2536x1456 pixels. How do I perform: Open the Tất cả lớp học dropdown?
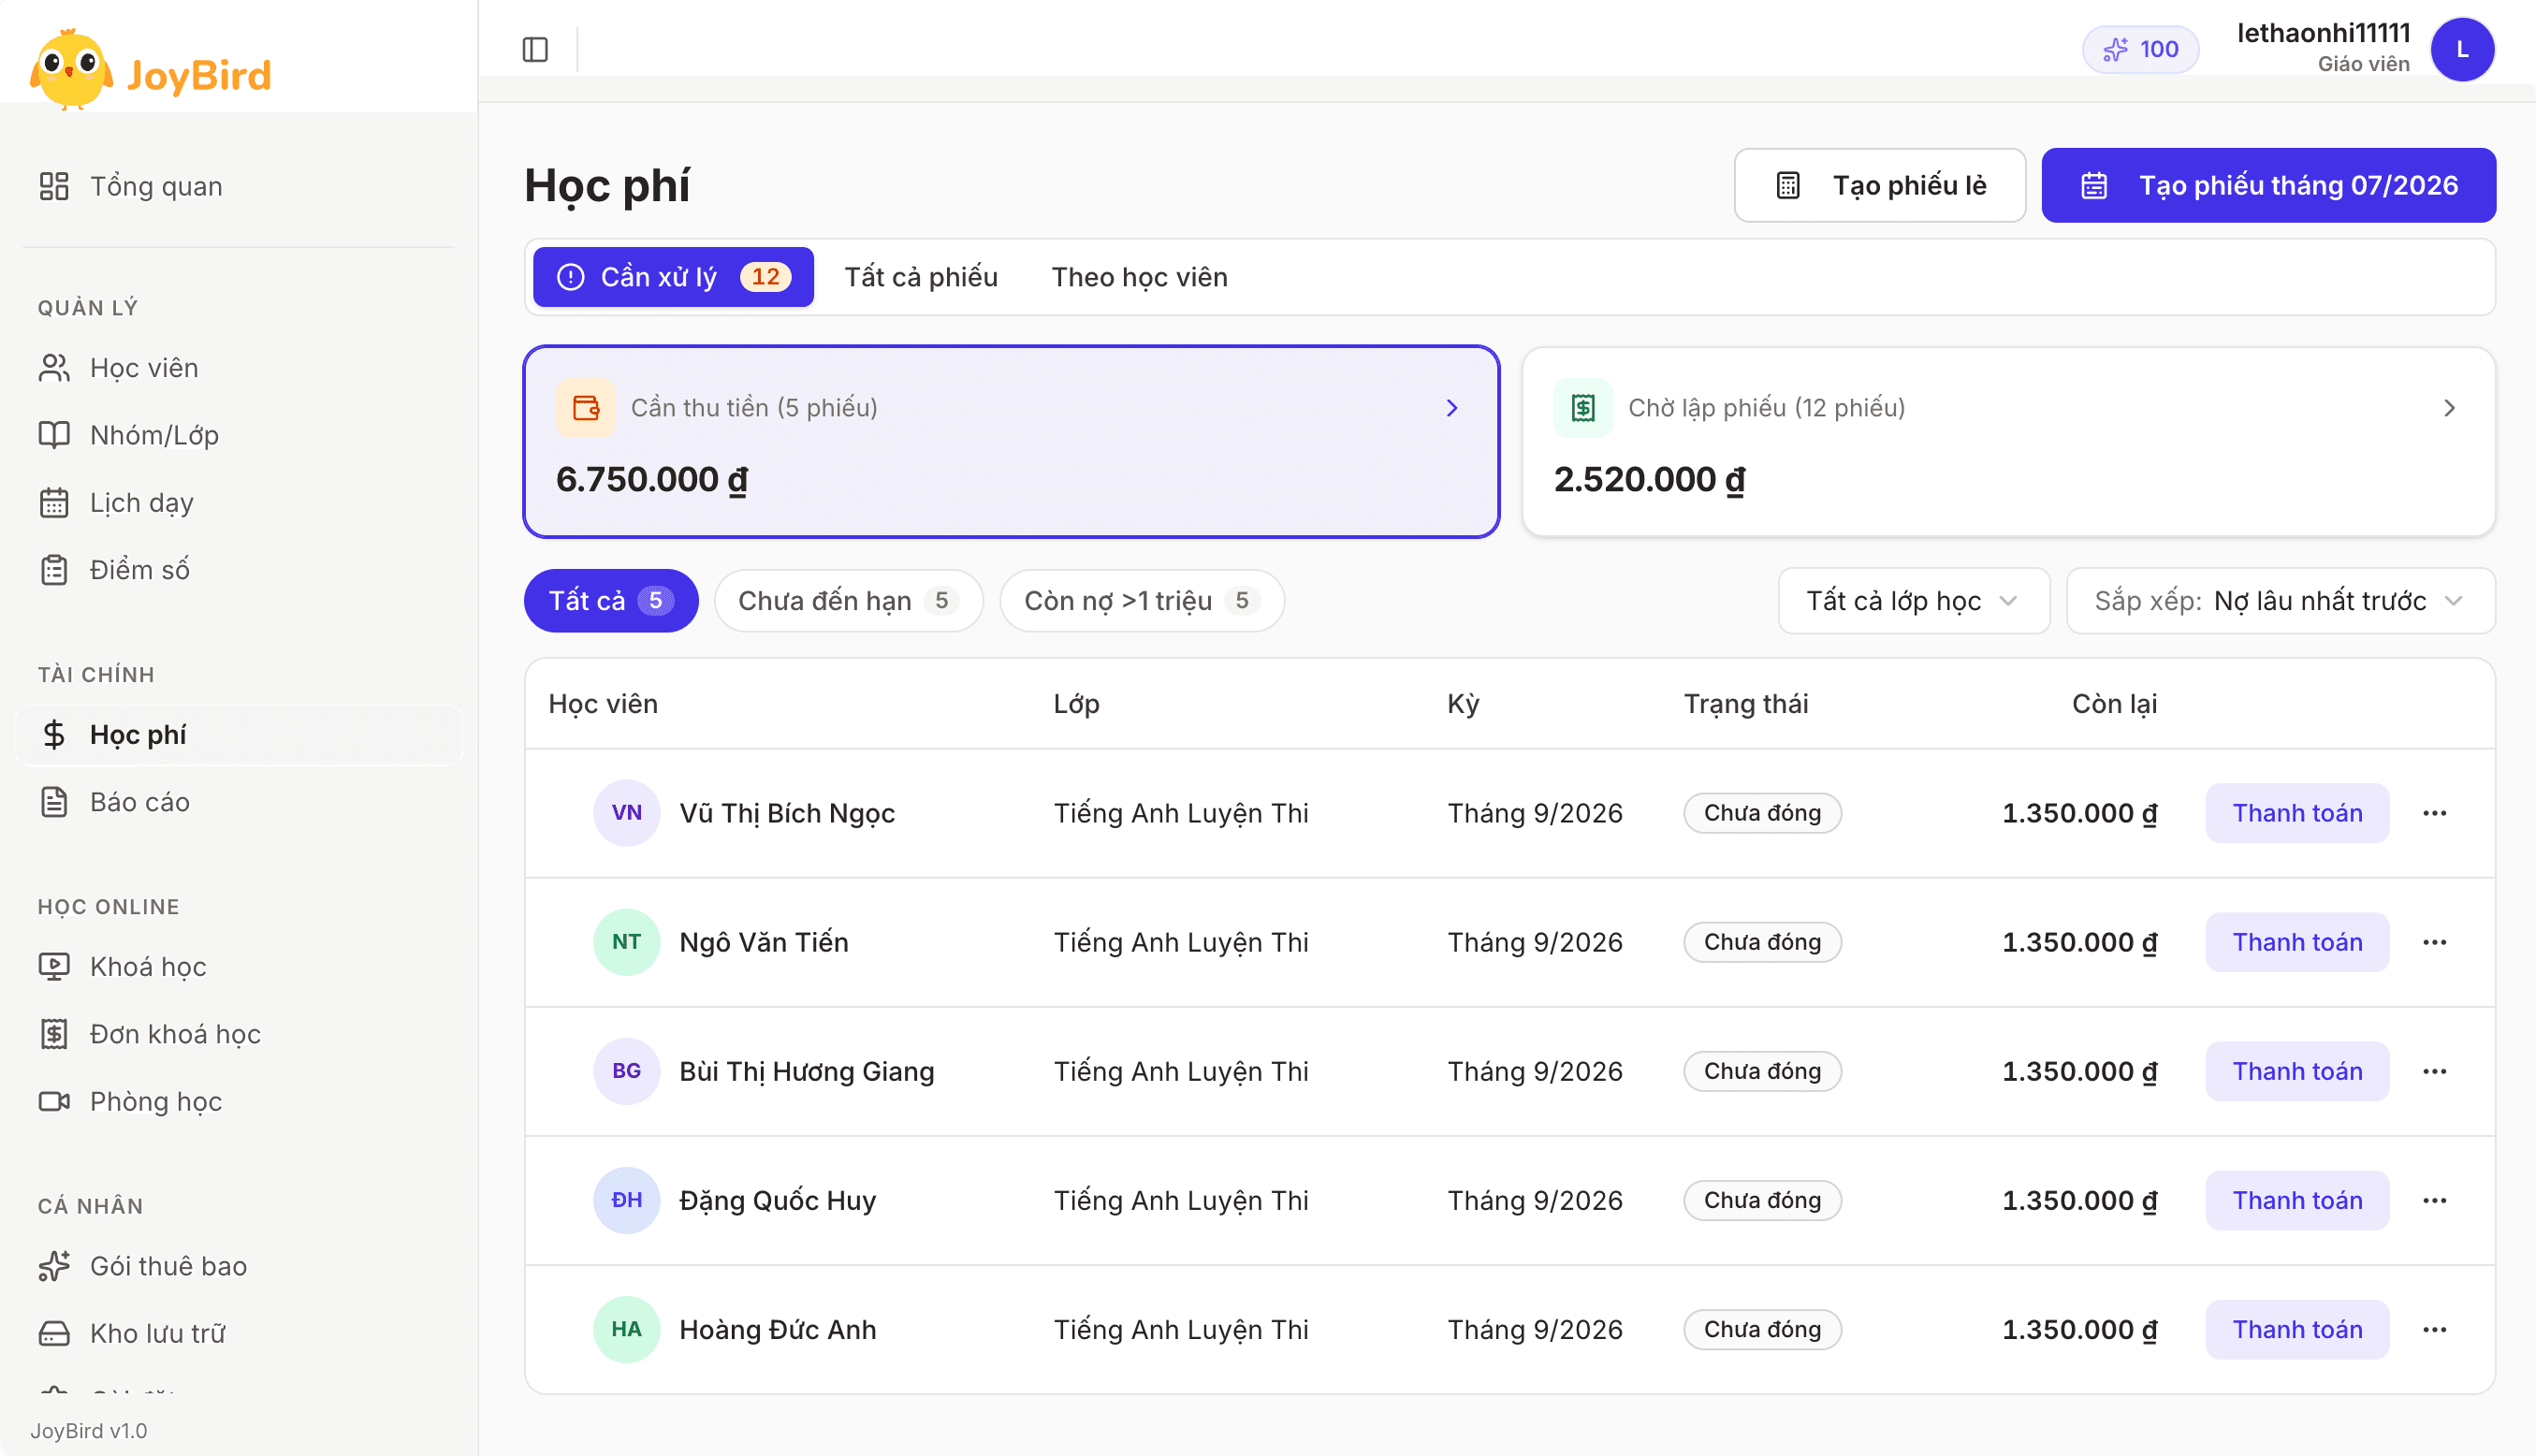[x=1913, y=600]
